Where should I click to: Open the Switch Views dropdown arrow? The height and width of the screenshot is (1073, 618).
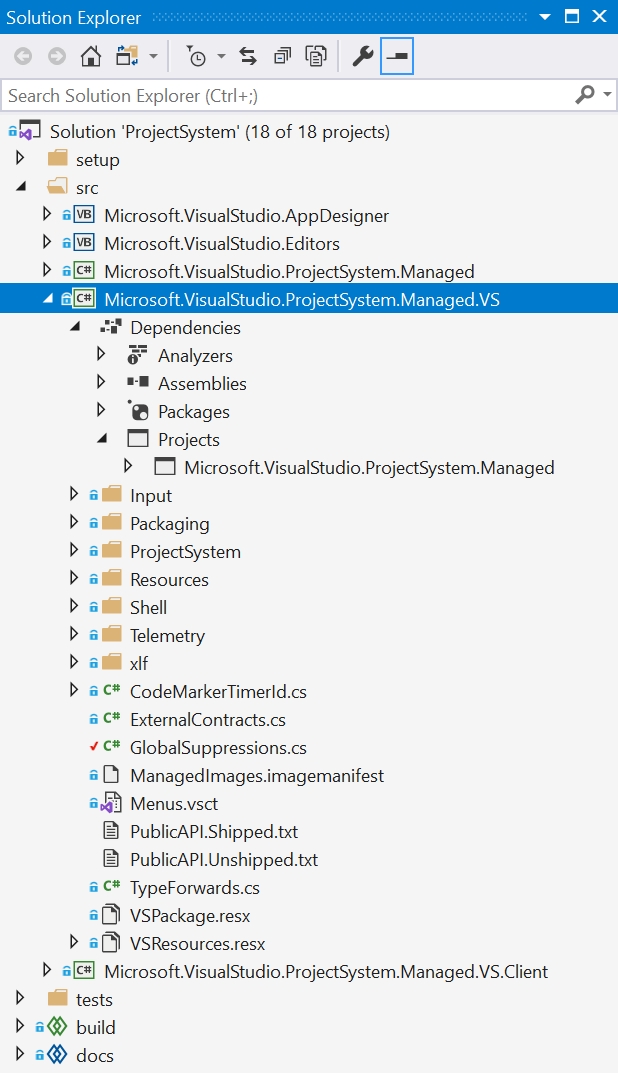(x=153, y=56)
